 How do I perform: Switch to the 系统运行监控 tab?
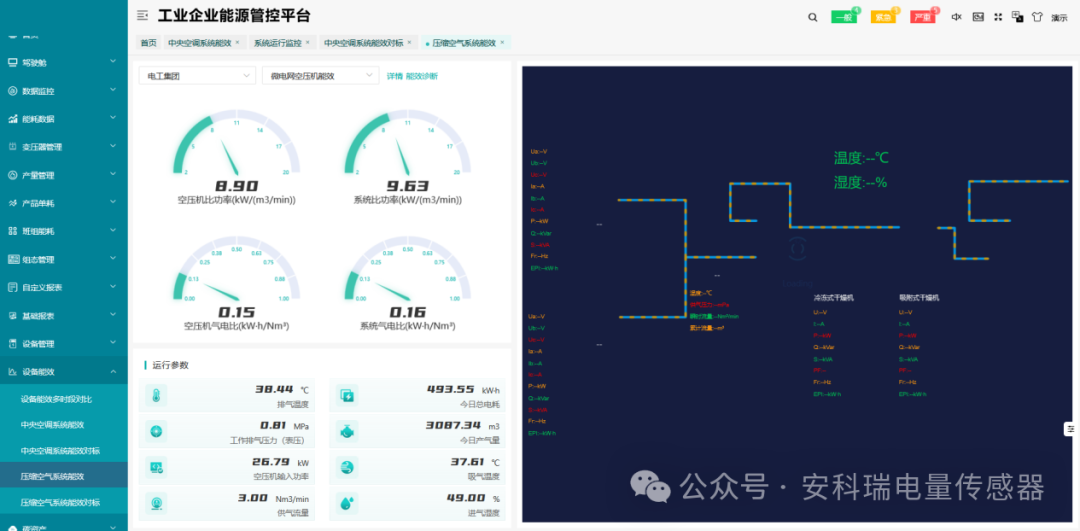278,43
